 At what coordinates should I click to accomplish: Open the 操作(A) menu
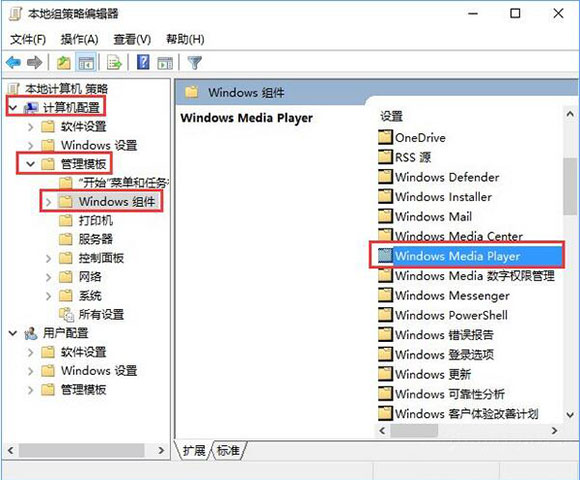(x=80, y=39)
